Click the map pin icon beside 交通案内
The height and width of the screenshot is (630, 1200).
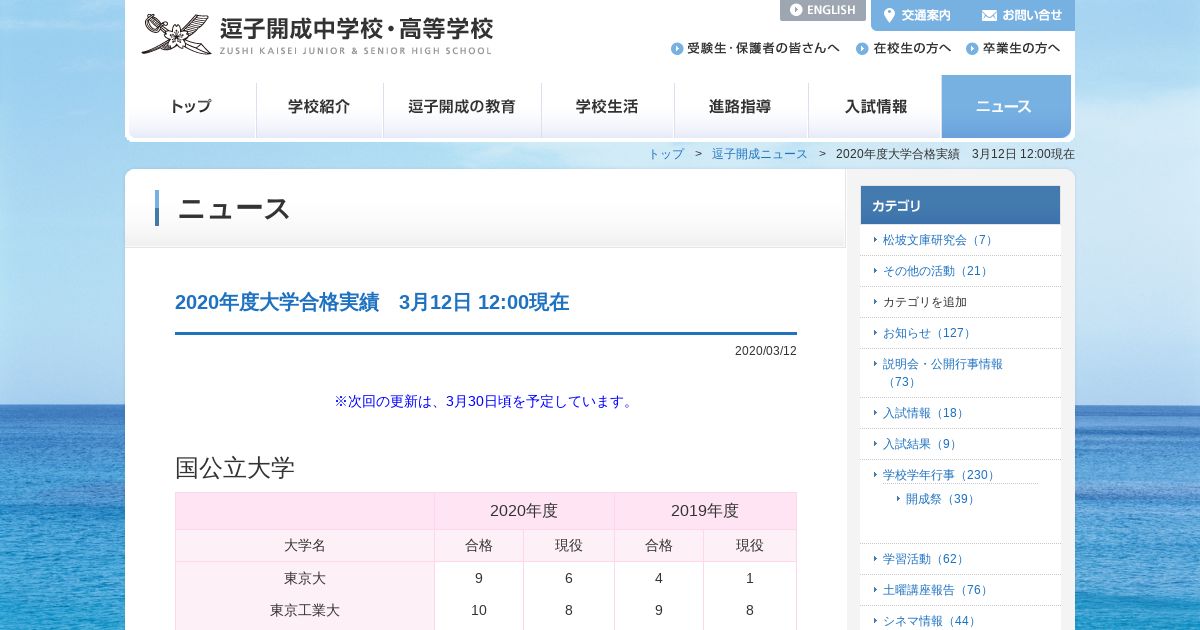click(x=889, y=15)
